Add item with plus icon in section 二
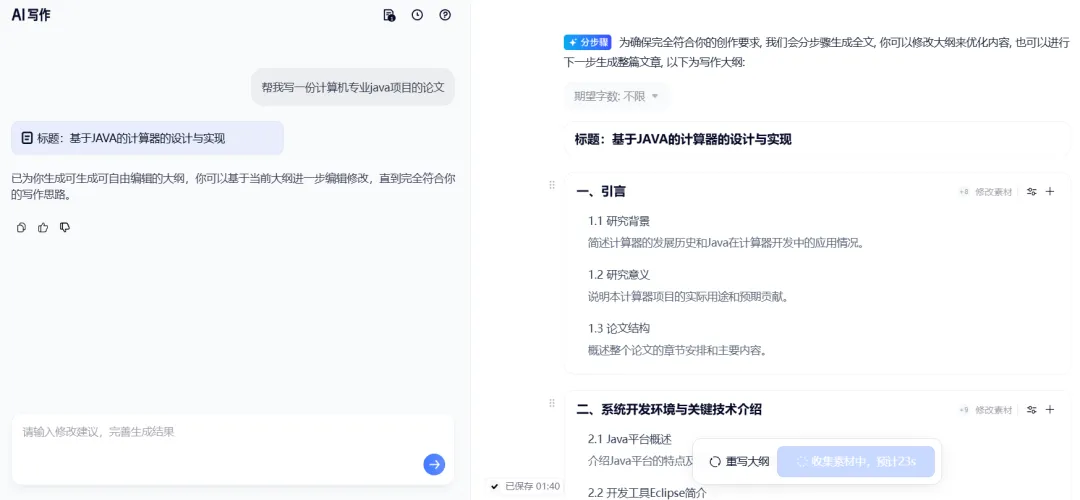1080x500 pixels. click(x=1050, y=409)
